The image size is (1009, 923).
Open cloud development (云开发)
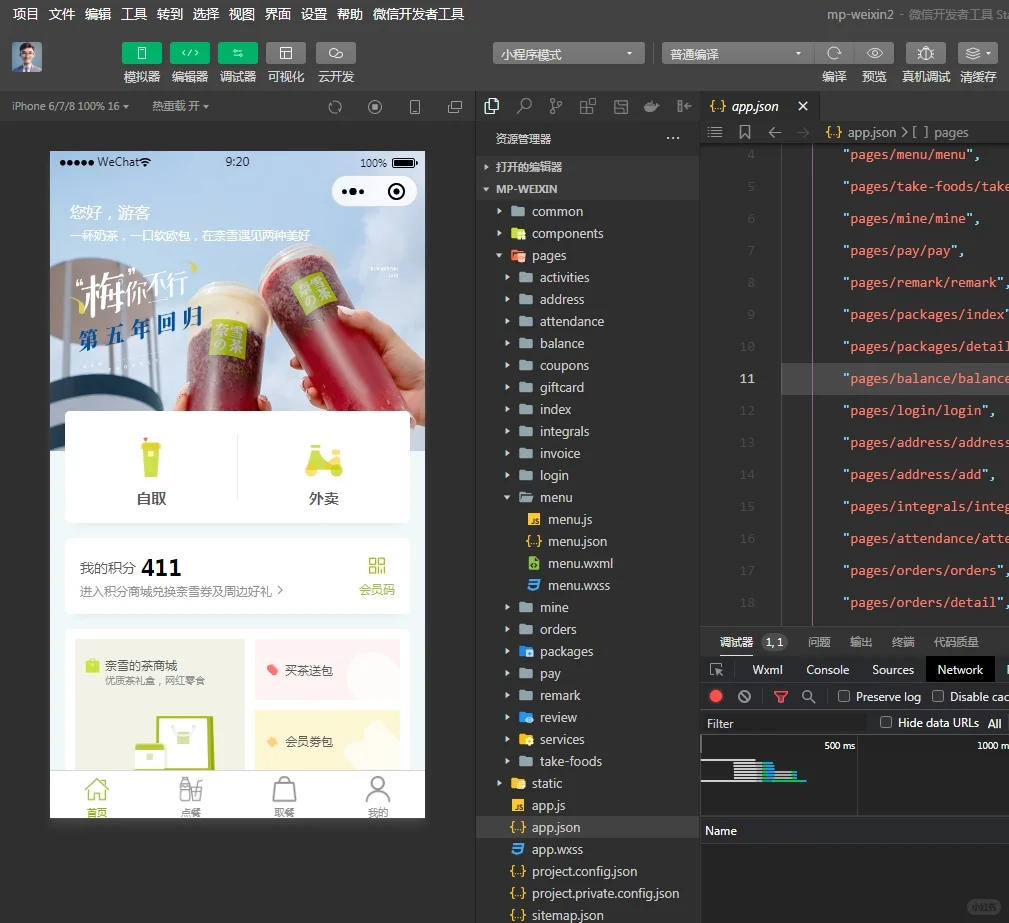tap(336, 53)
